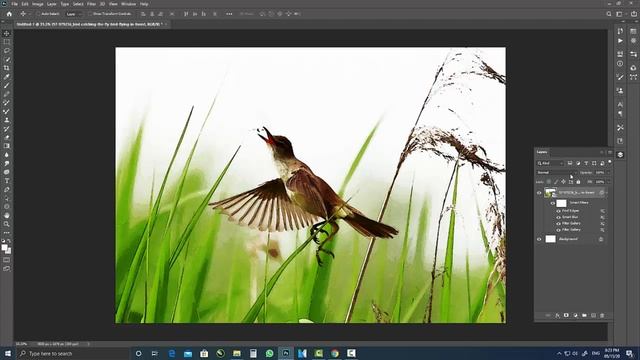Lock all for the selected layer

[x=578, y=182]
